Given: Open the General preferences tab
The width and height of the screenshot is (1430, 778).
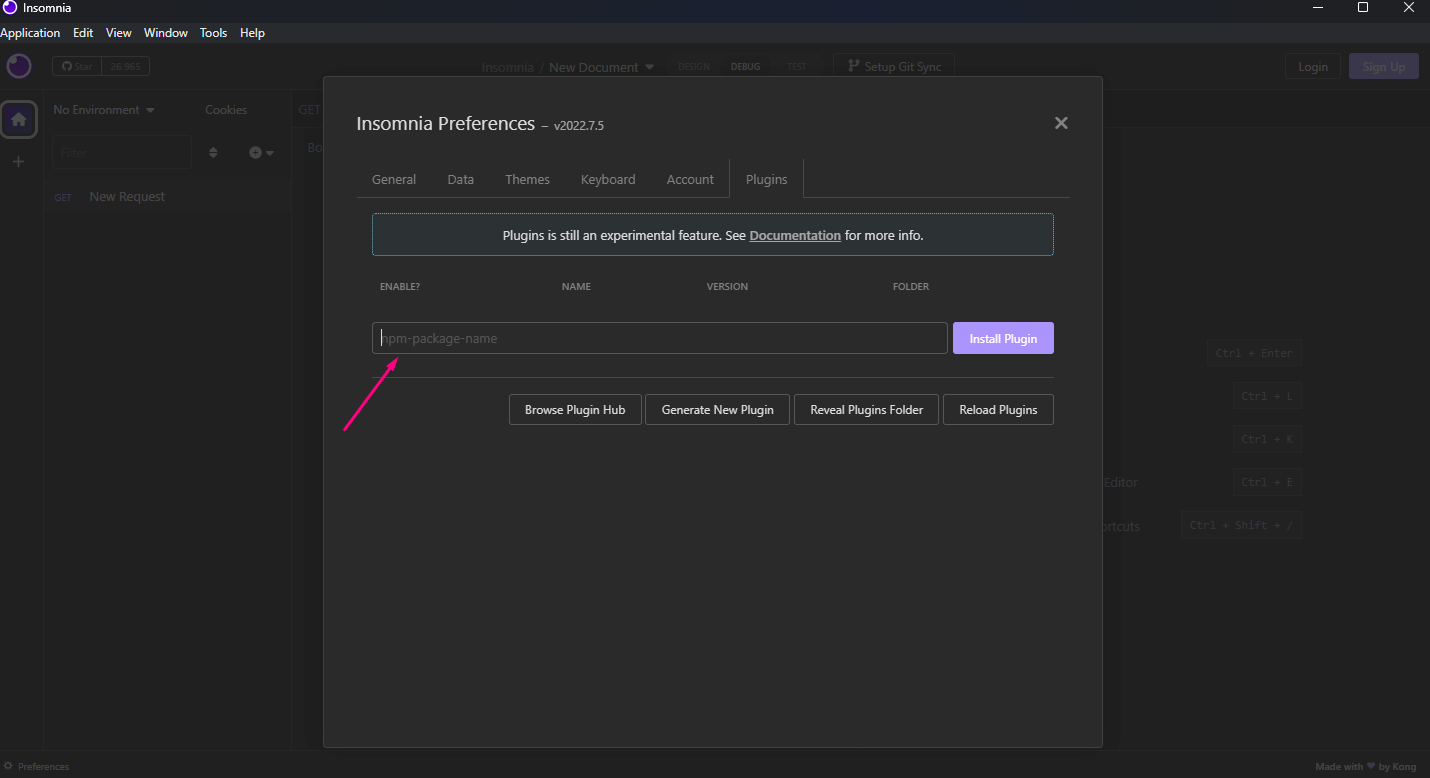Looking at the screenshot, I should 394,179.
